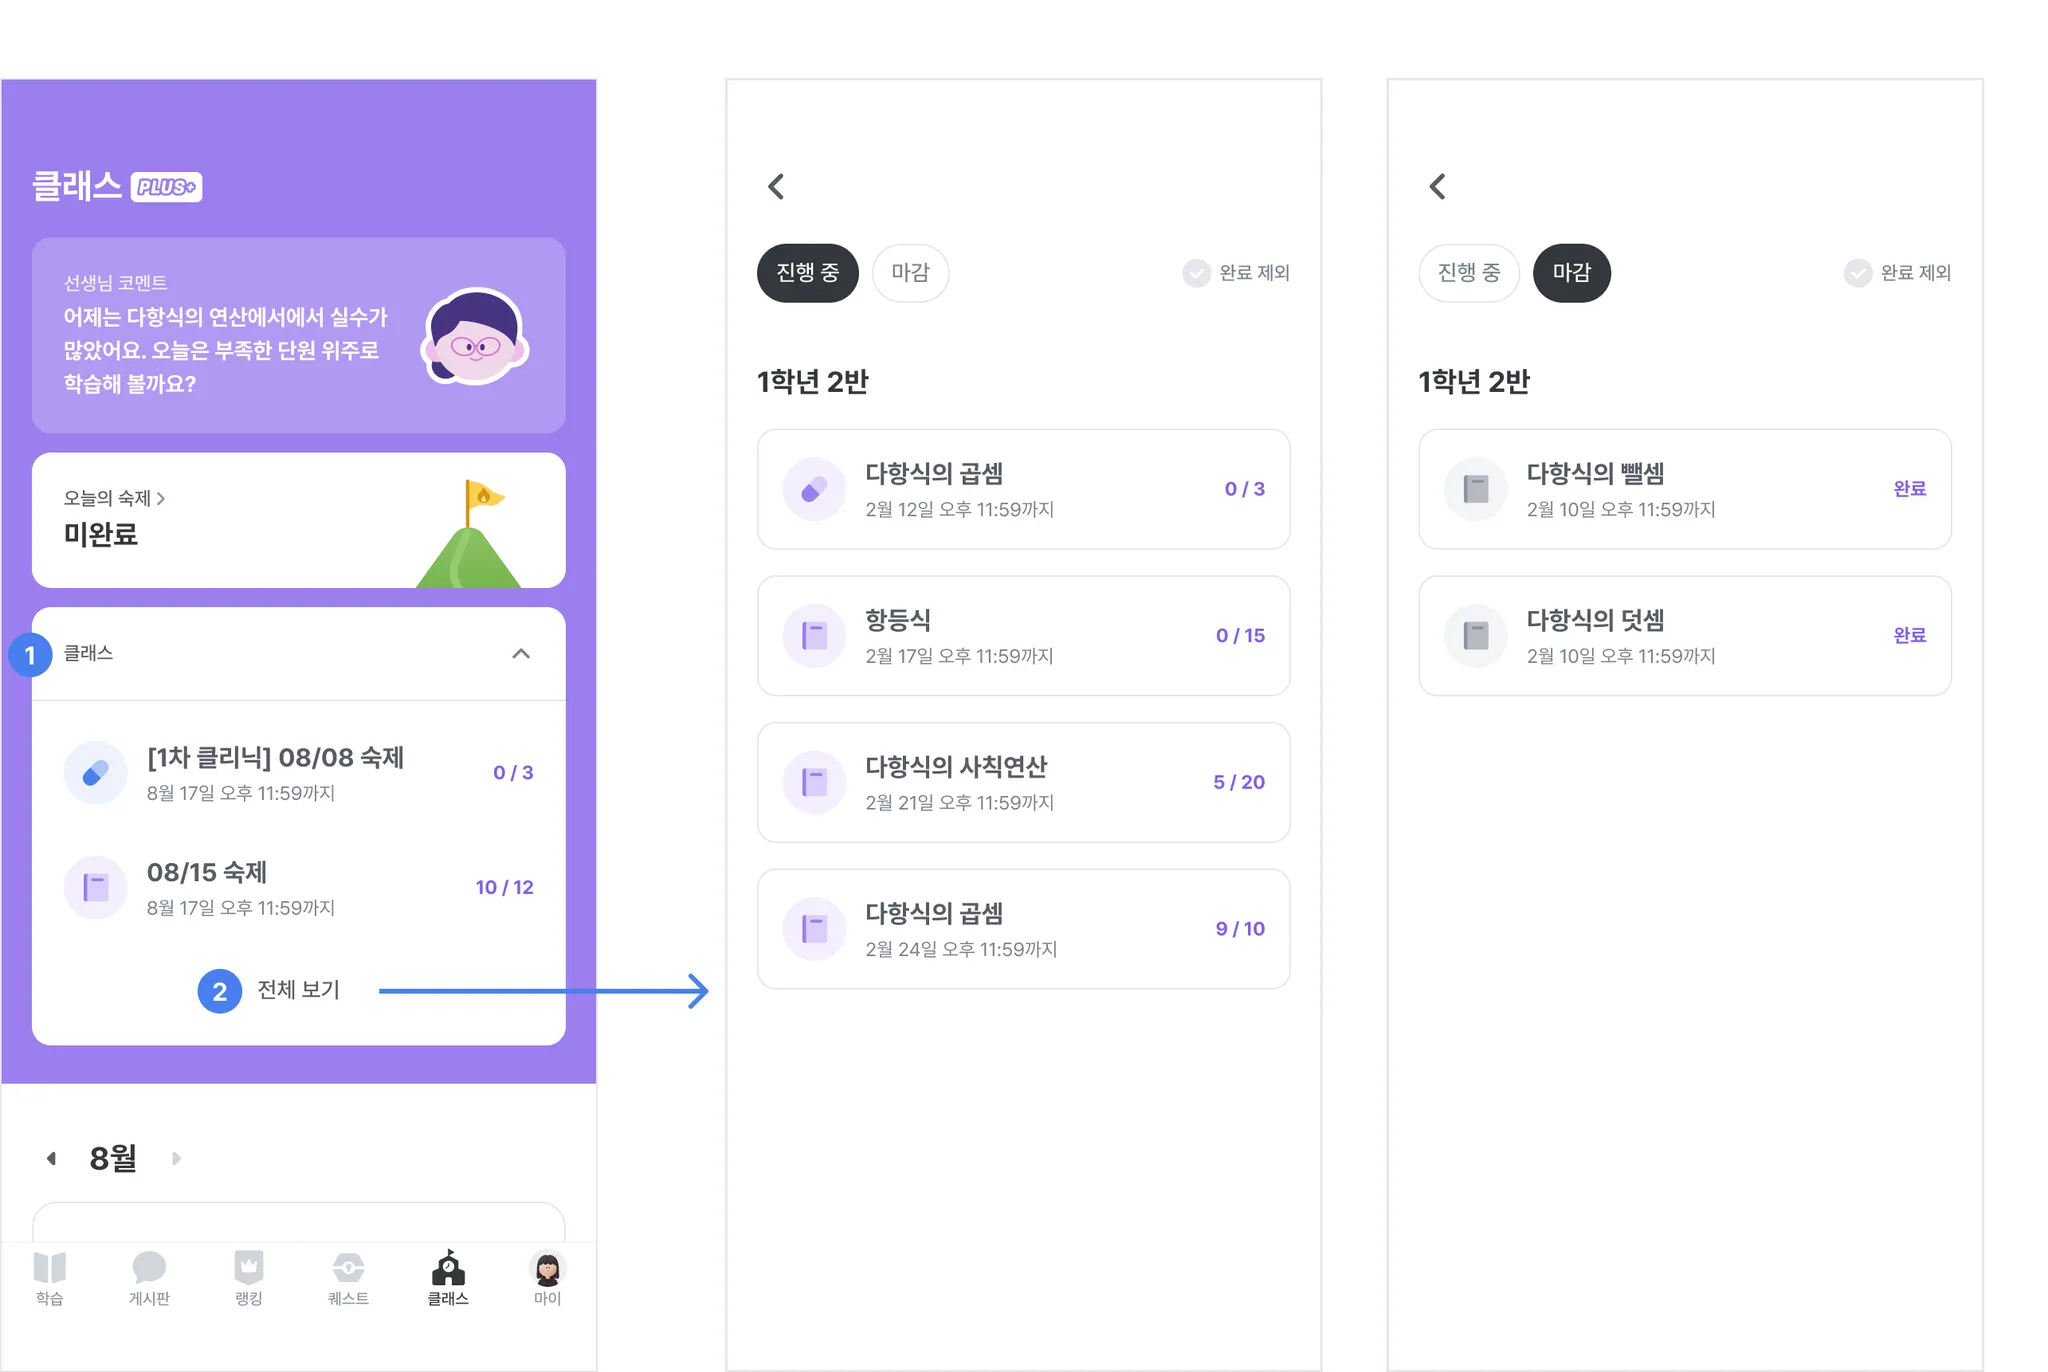Go to previous month before 8월
Screen dimensions: 2048x1372
pos(51,1158)
